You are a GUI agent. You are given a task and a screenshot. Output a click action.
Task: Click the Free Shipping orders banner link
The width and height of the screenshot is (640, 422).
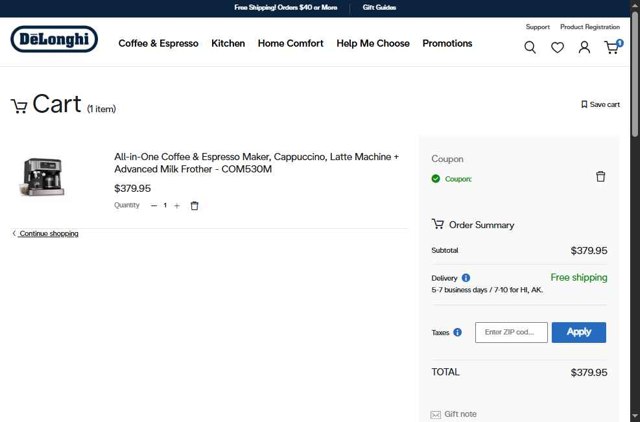(286, 7)
